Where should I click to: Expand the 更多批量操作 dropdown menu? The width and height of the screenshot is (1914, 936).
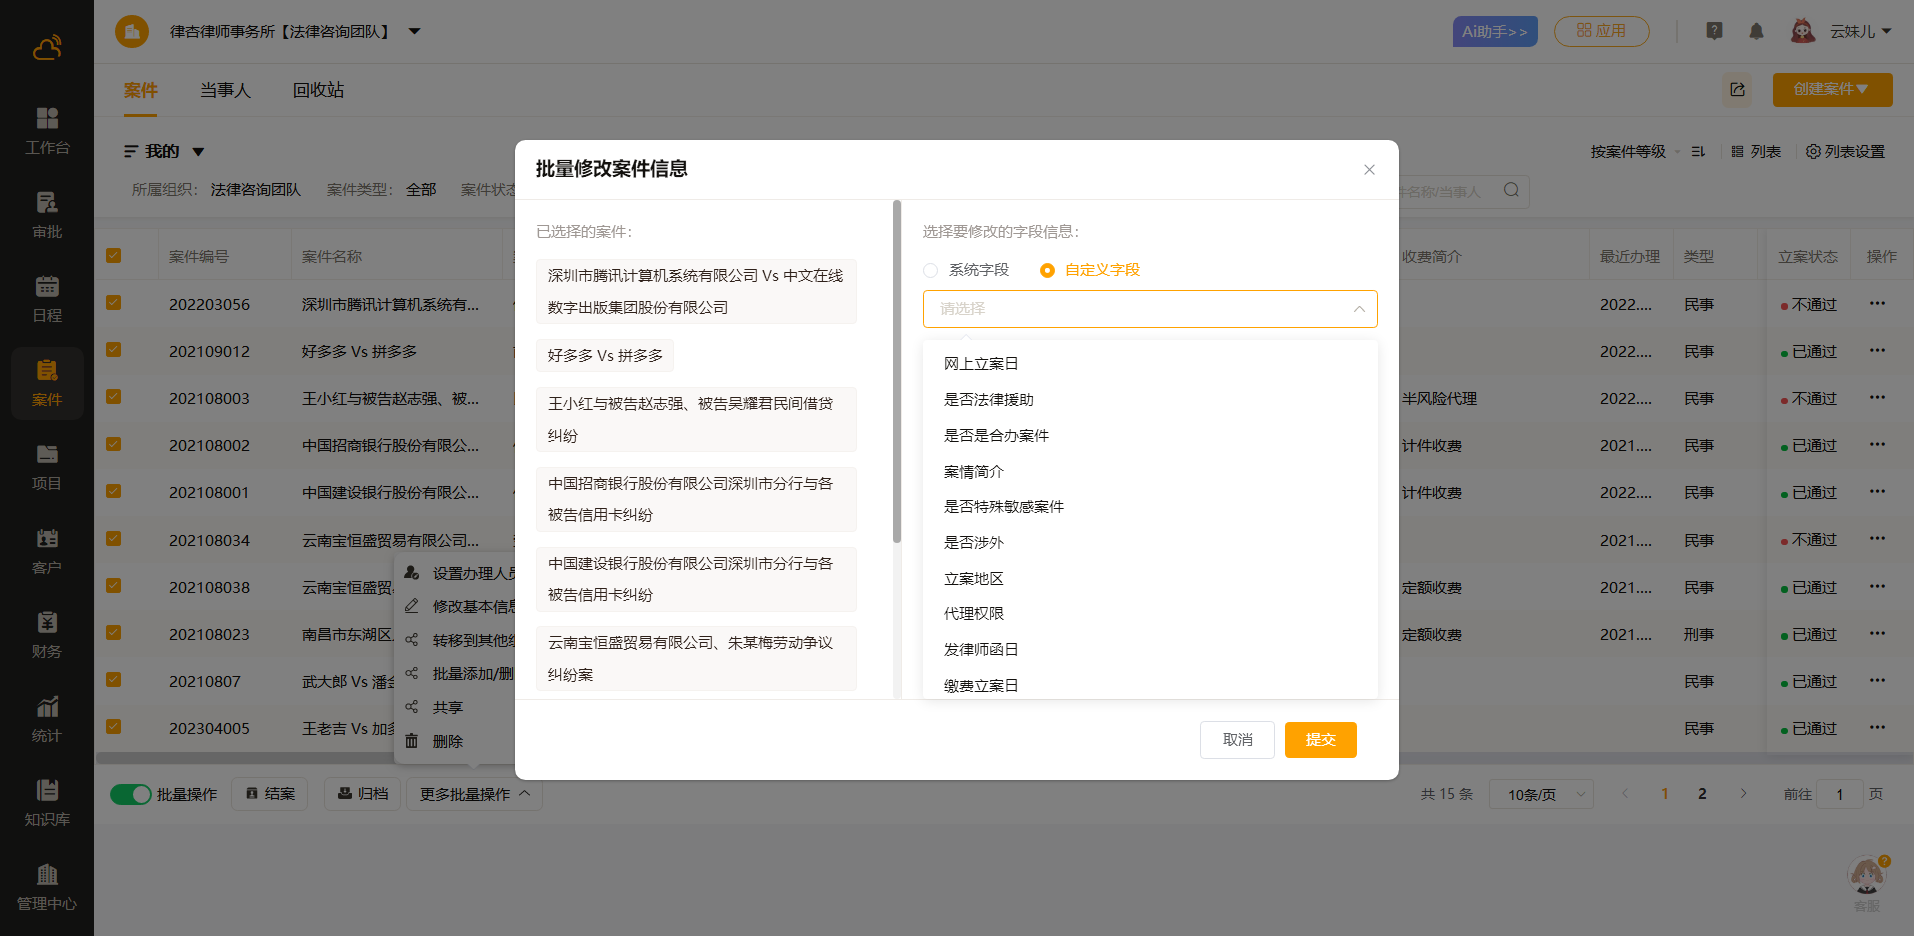point(474,794)
